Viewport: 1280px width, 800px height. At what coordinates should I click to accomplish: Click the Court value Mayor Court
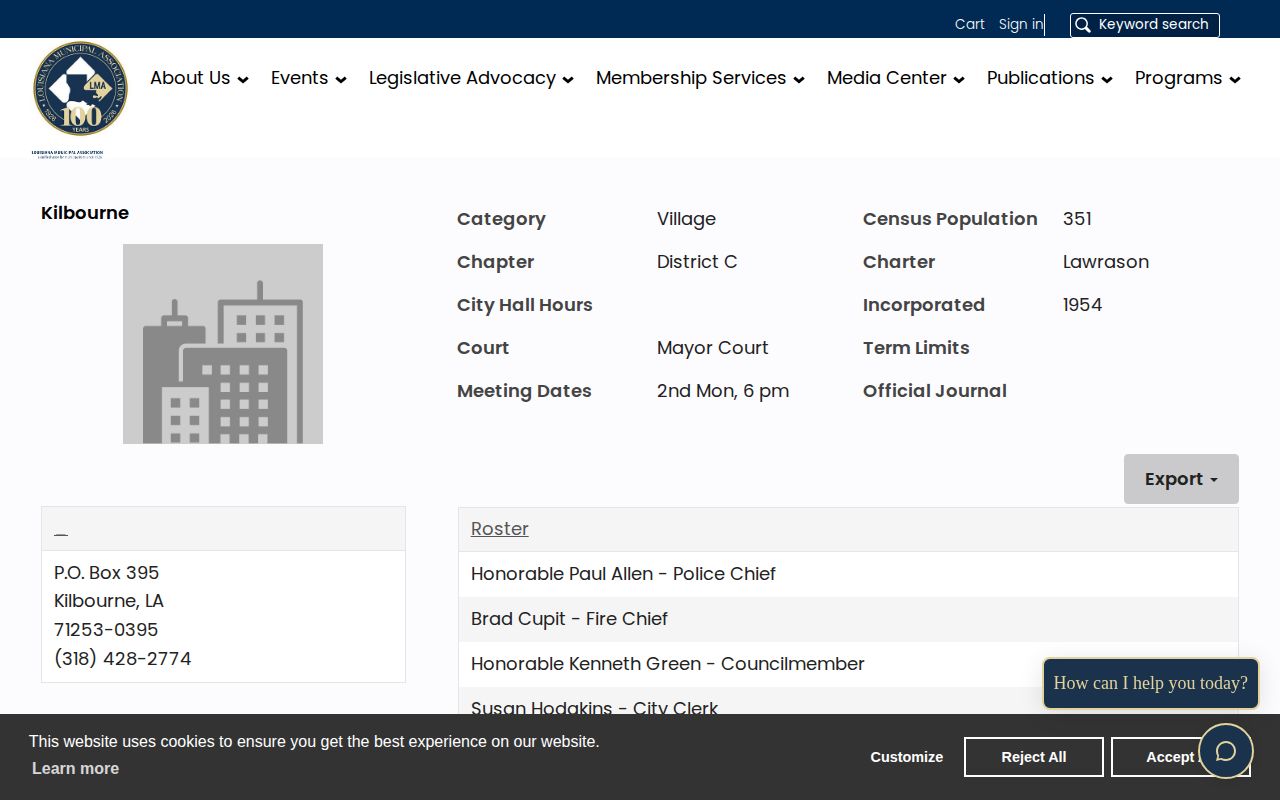713,348
